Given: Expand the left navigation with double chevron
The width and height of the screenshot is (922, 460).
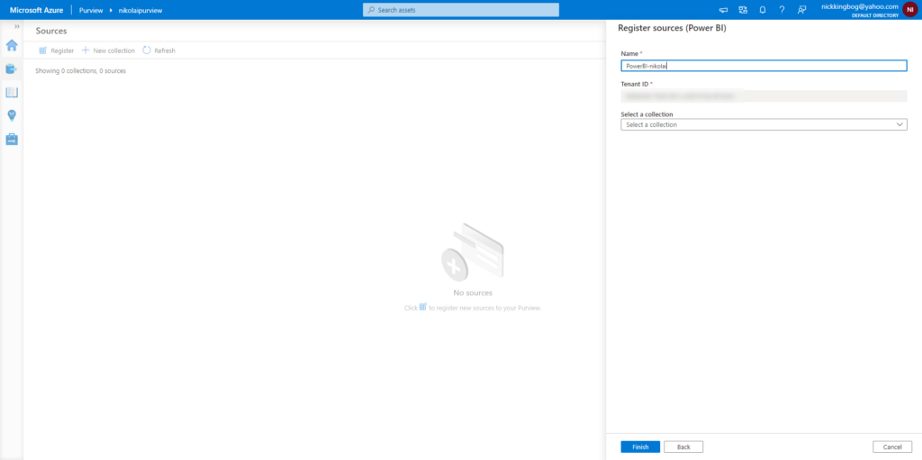Looking at the screenshot, I should [x=16, y=26].
